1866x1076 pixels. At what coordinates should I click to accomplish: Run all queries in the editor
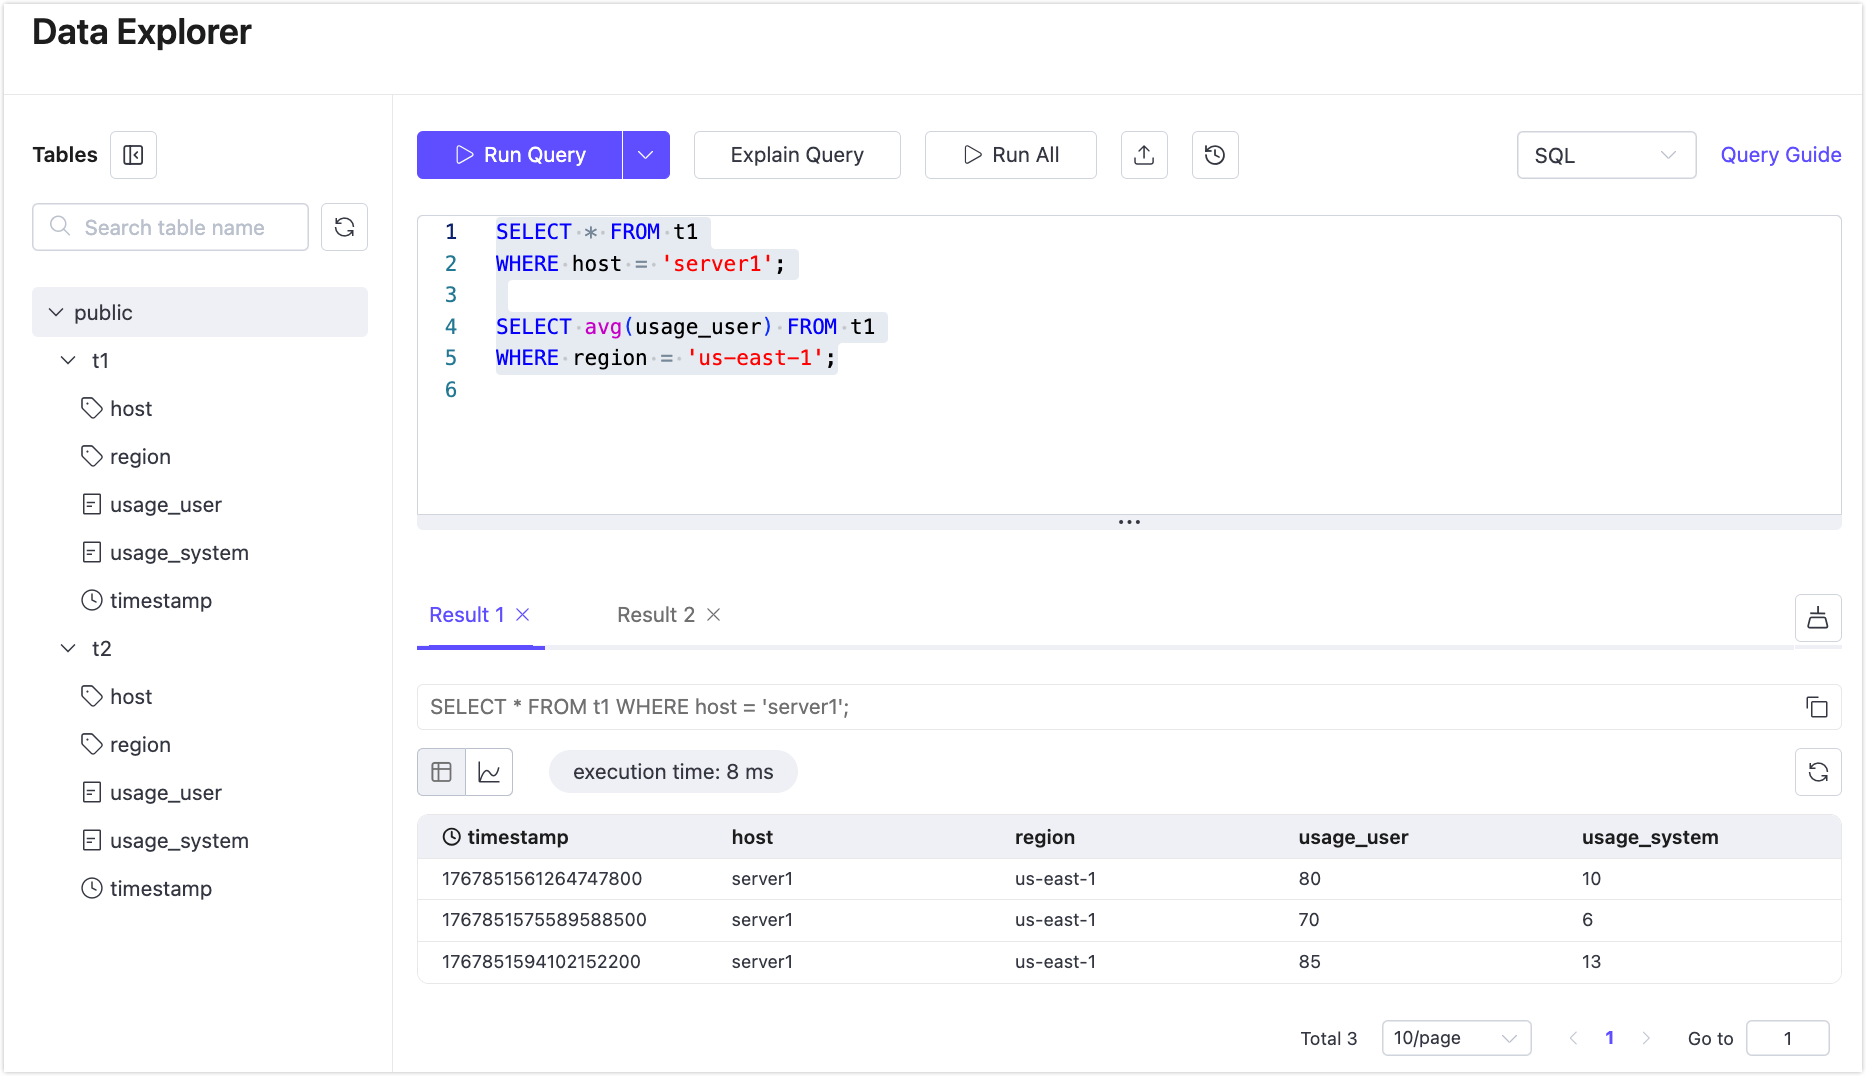click(1010, 155)
